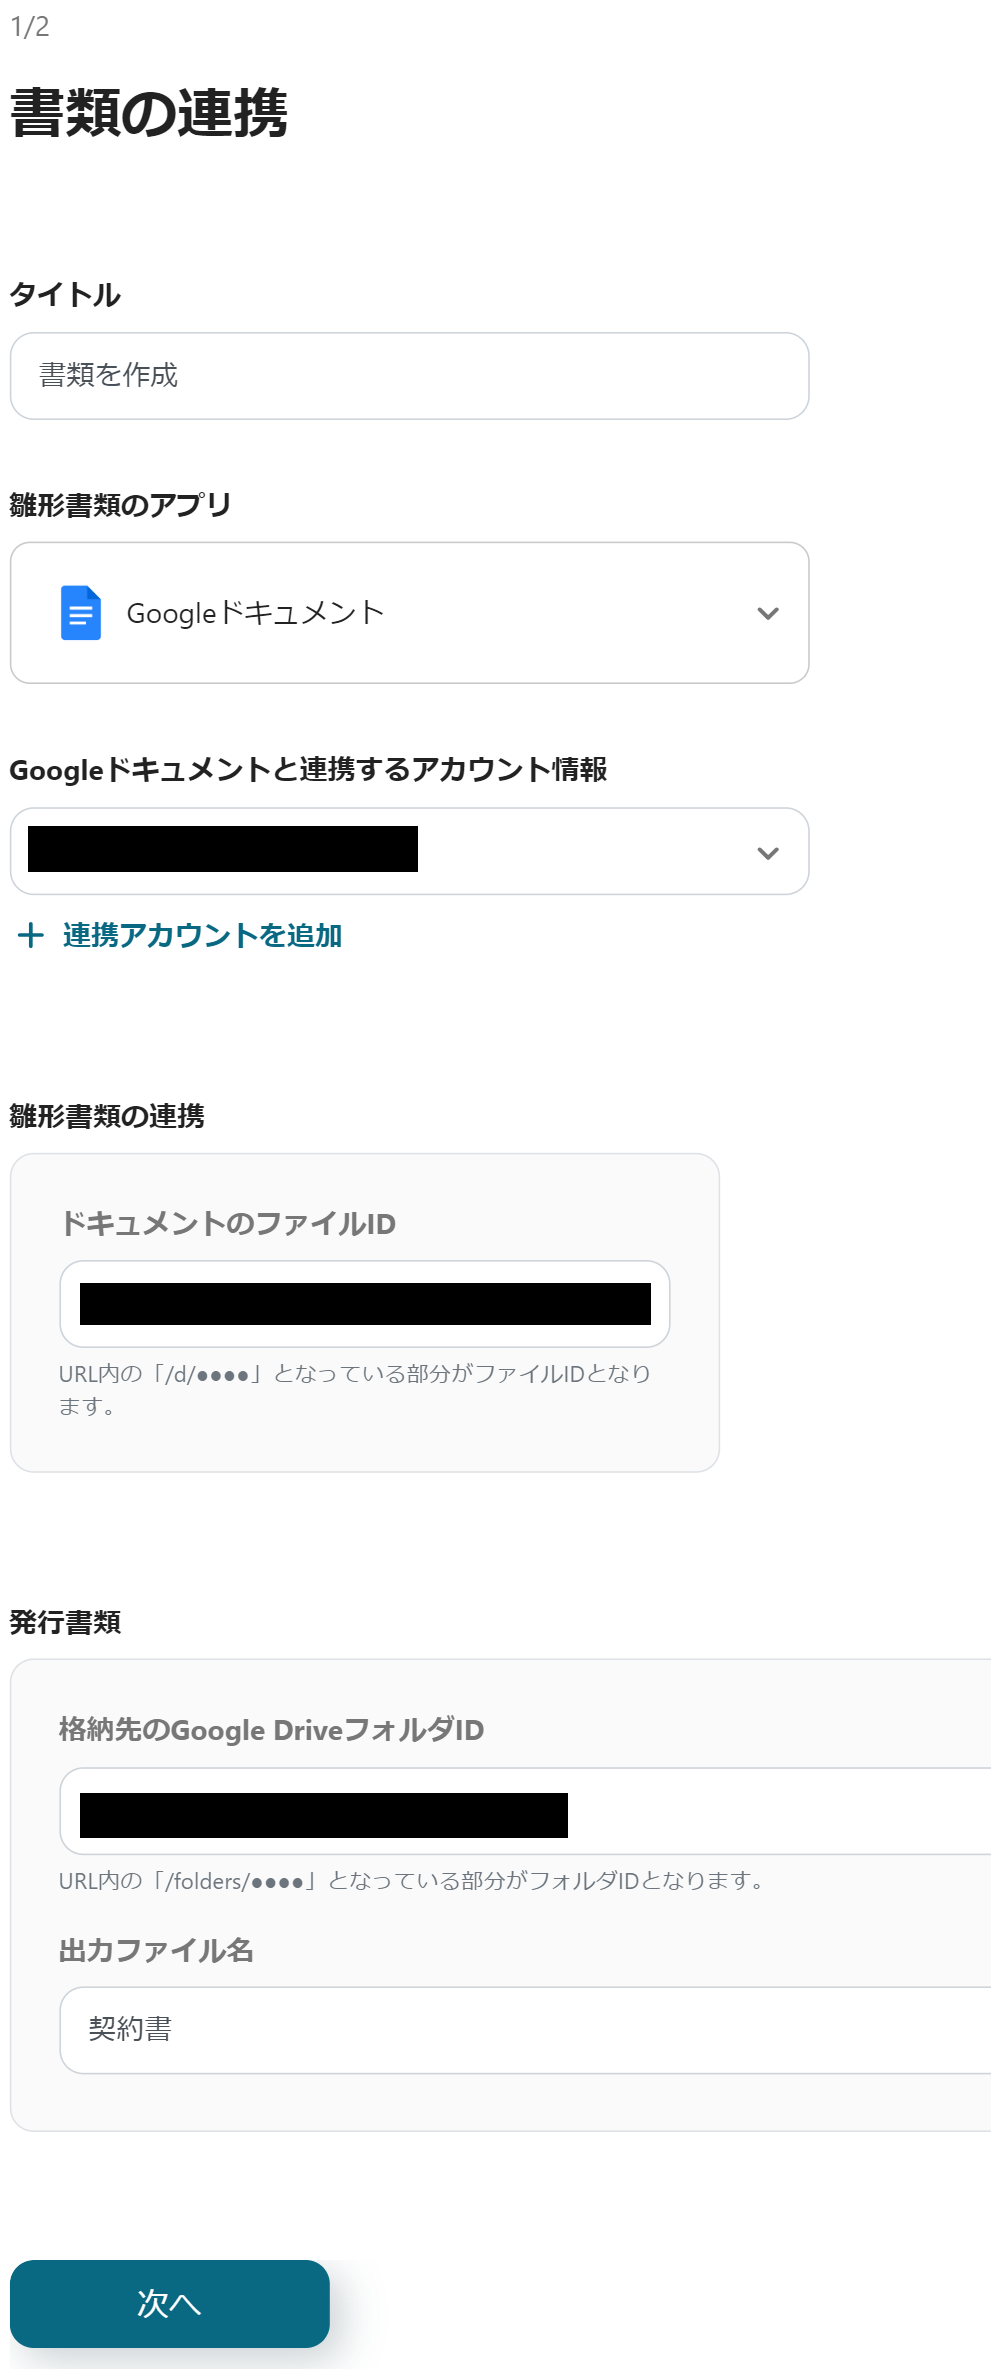The image size is (991, 2369).
Task: Expand the template app selection list
Action: click(x=410, y=612)
